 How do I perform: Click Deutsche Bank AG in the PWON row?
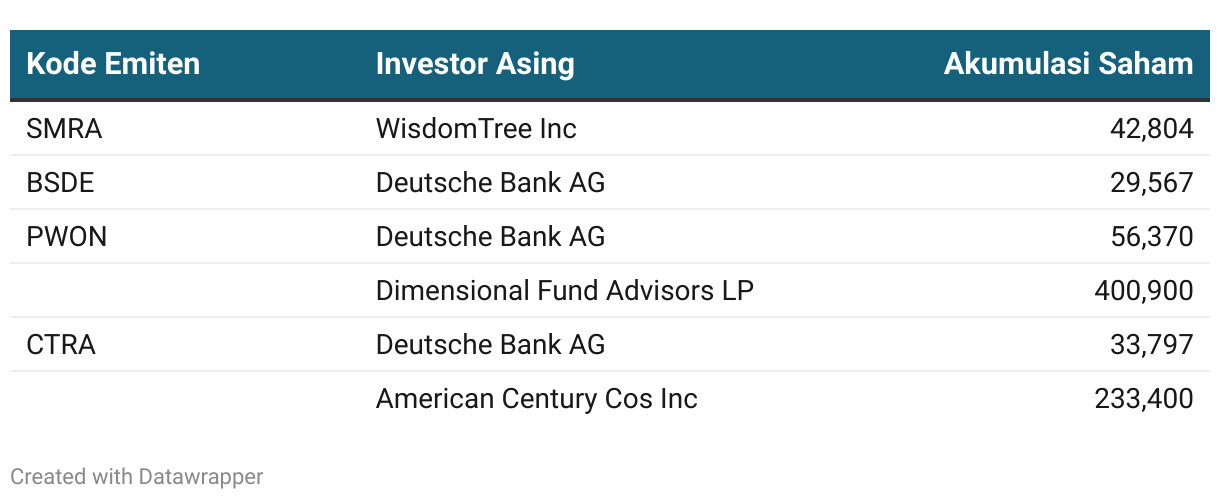[x=490, y=237]
